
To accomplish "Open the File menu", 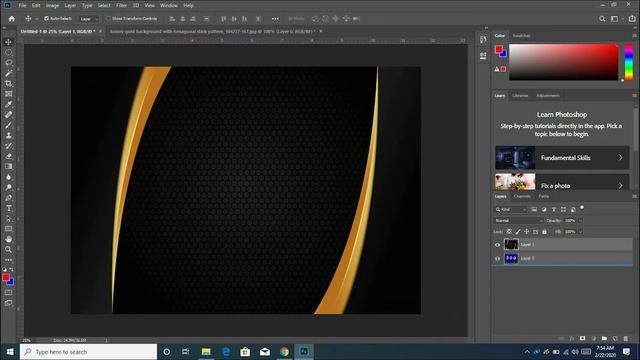I will coord(22,5).
